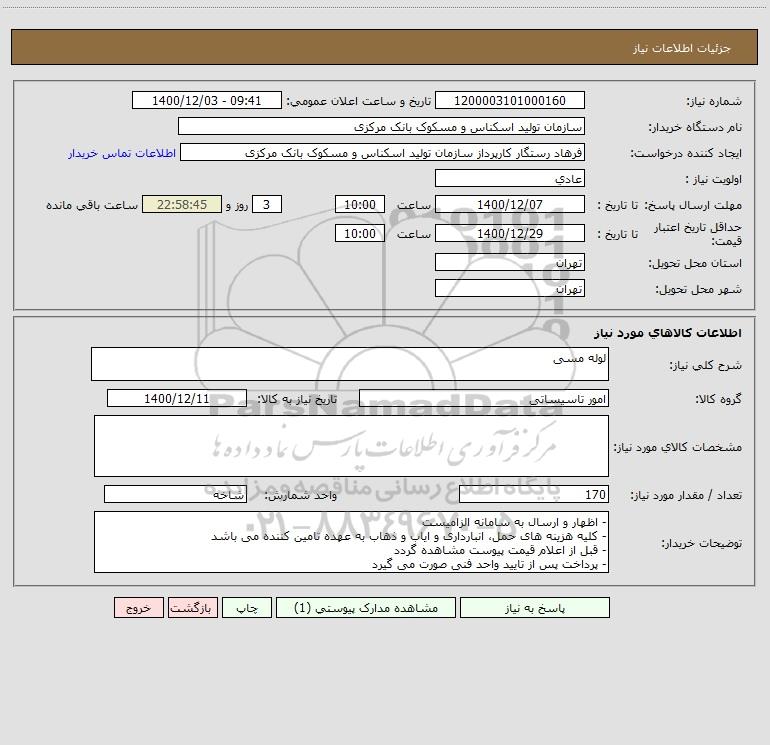Click the شماره نیاز label
The width and height of the screenshot is (770, 745).
point(714,101)
